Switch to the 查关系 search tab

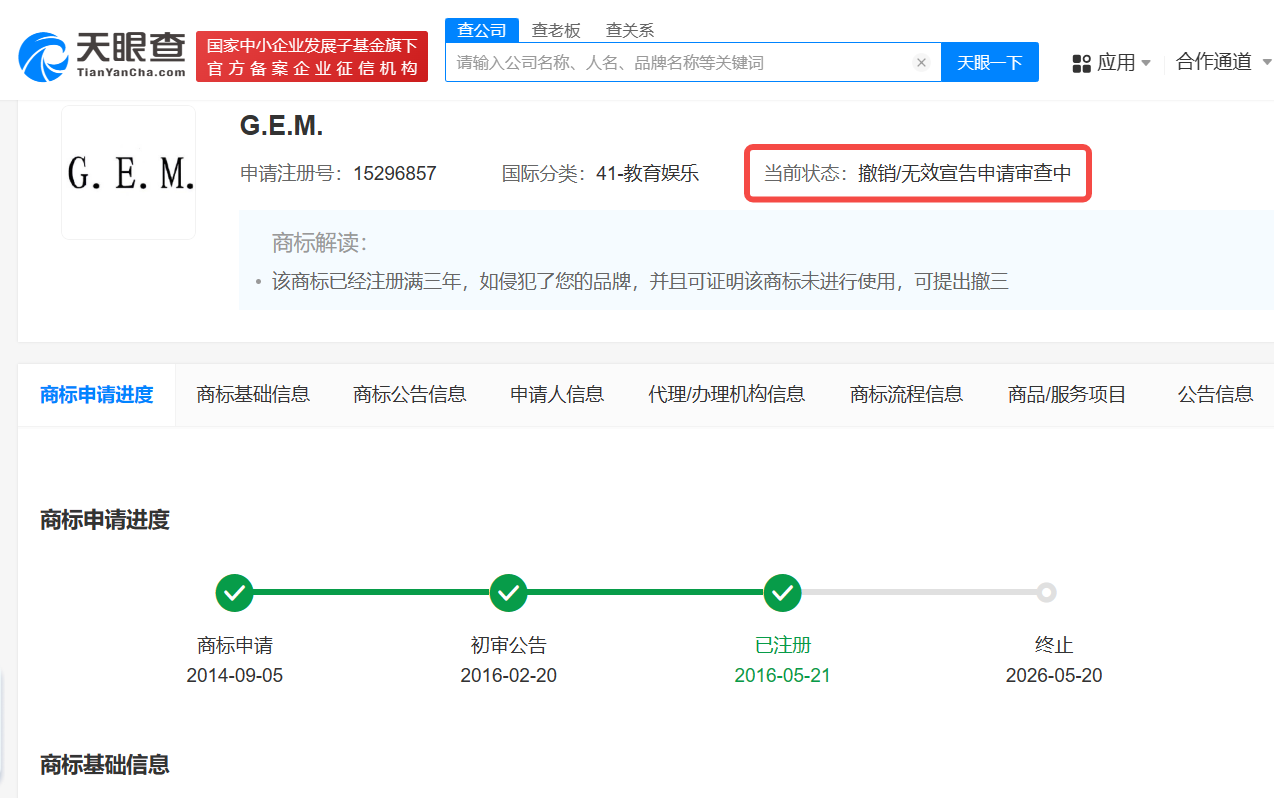point(629,30)
